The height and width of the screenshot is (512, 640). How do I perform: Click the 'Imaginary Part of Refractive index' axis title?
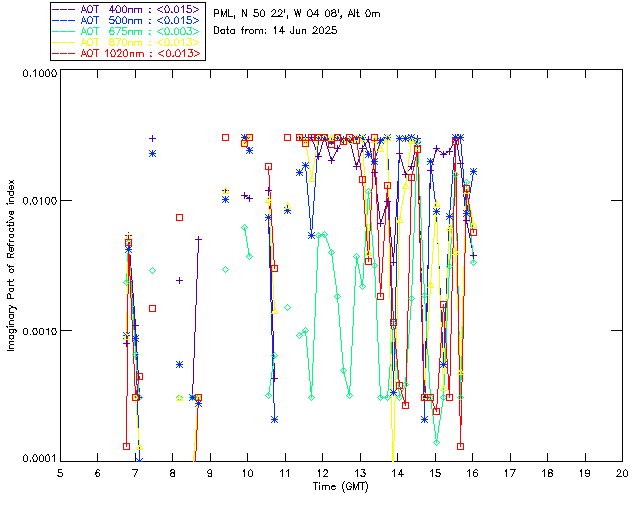11,265
